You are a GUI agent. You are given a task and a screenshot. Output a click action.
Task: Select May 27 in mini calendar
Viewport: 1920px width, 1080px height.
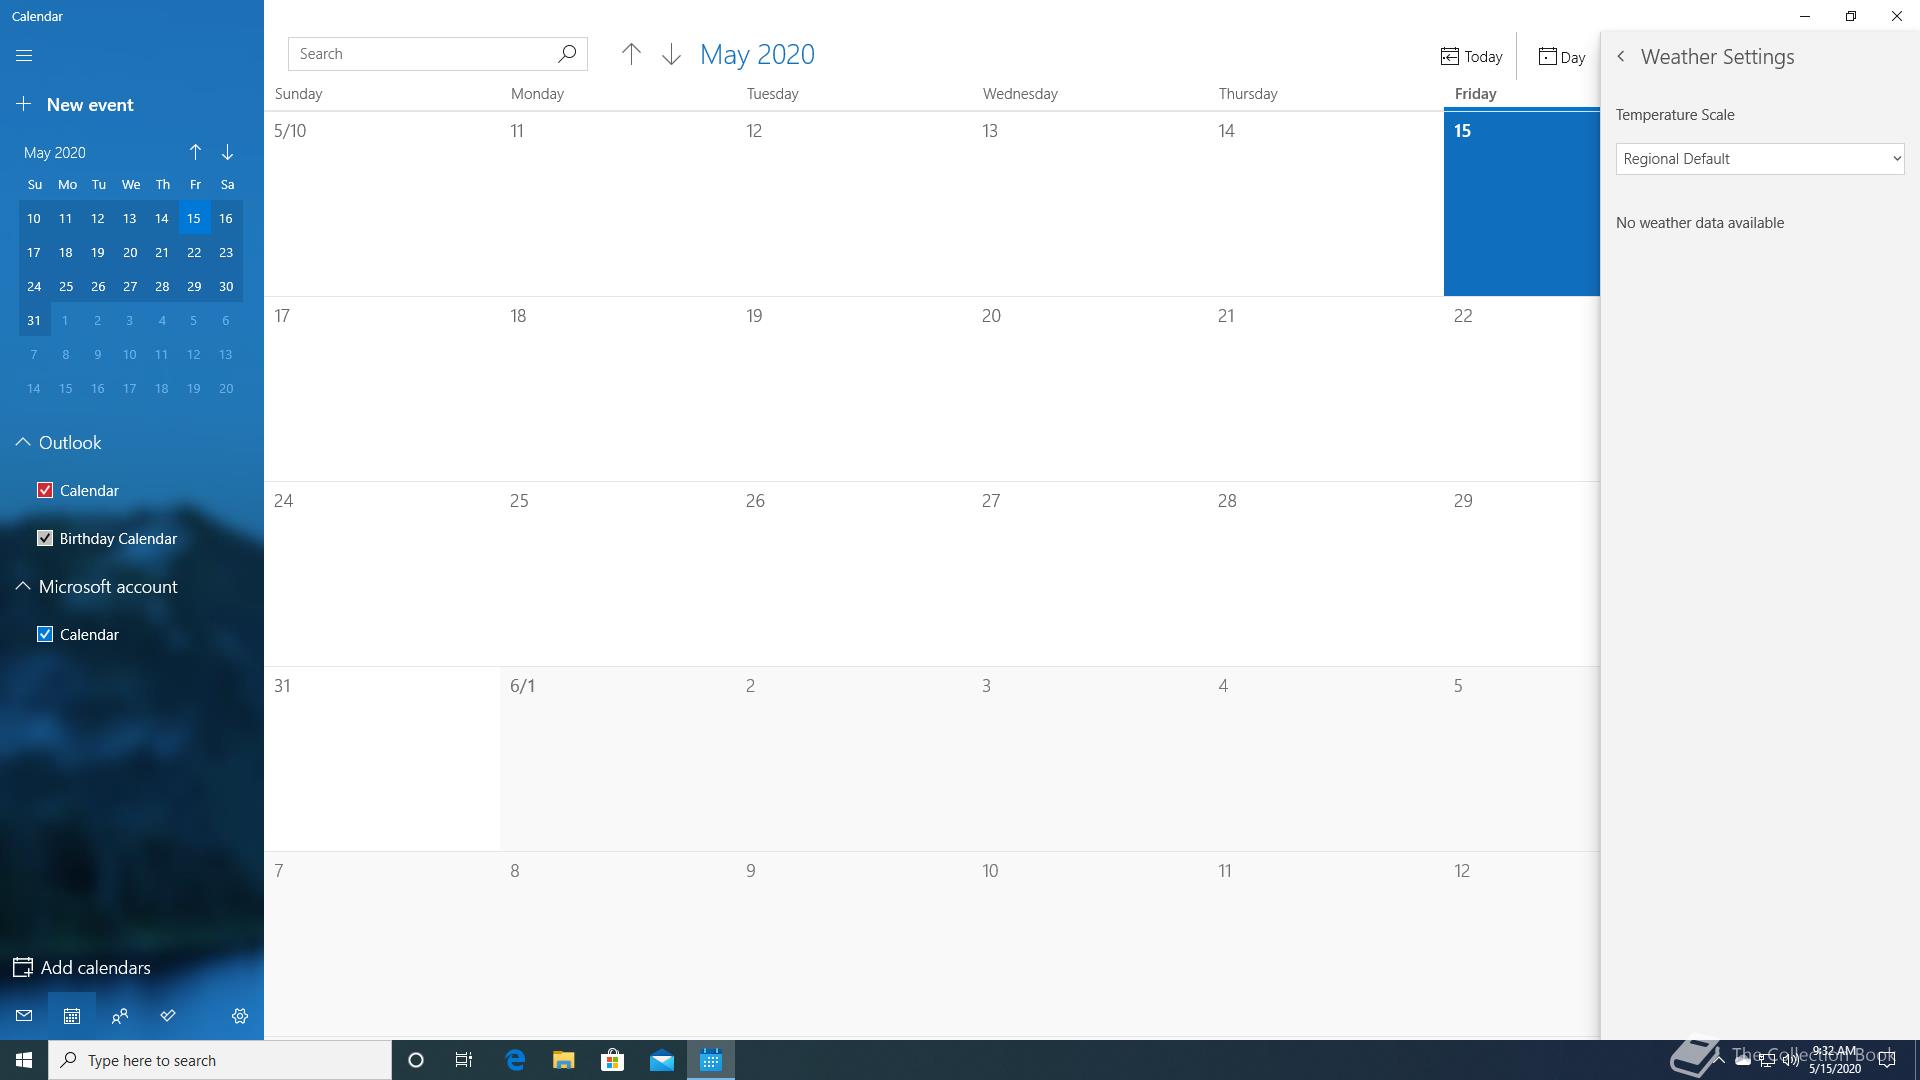point(130,286)
